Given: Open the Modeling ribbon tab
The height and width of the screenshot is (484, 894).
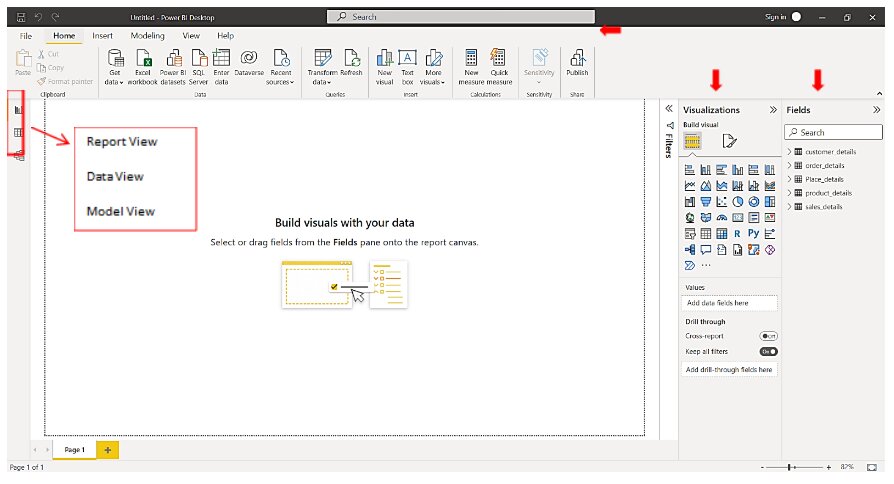Looking at the screenshot, I should click(147, 35).
